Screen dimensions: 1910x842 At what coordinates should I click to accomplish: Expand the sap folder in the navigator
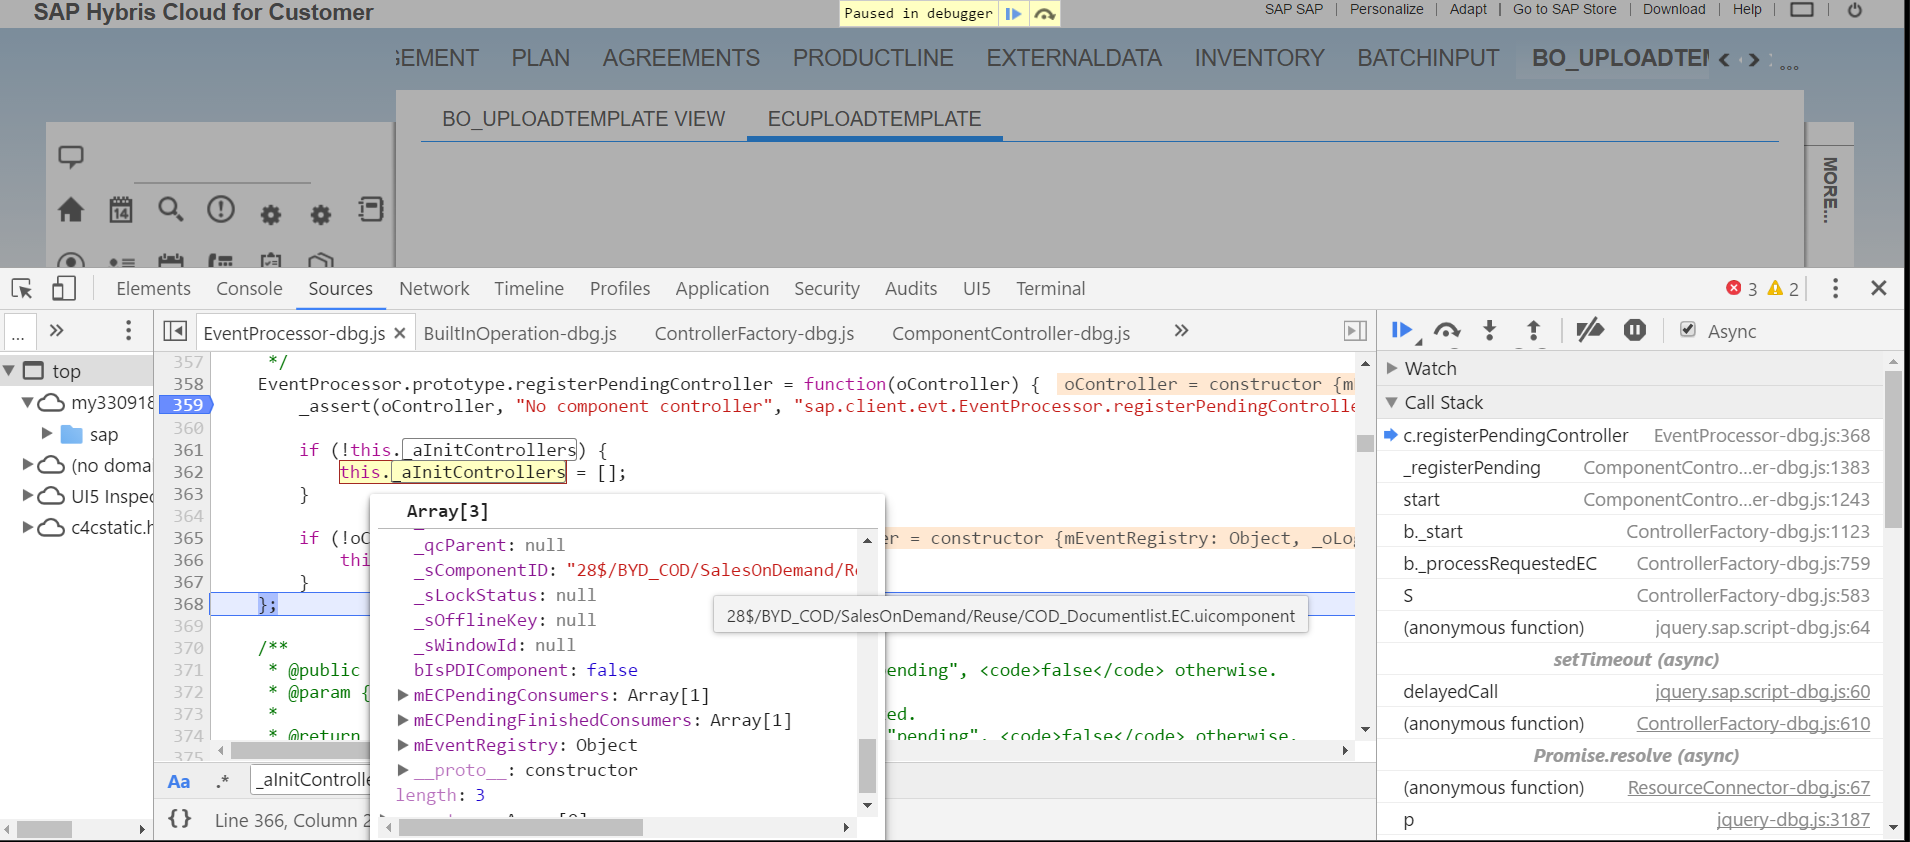pyautogui.click(x=47, y=434)
